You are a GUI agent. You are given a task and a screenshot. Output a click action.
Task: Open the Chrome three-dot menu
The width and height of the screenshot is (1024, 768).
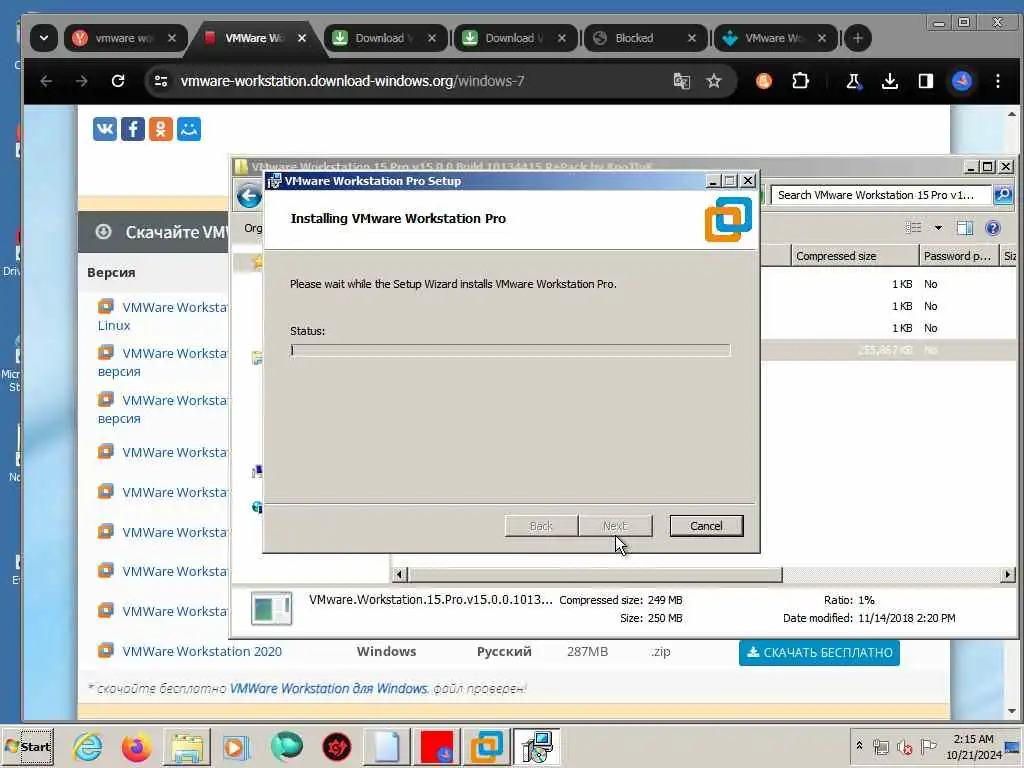click(x=997, y=81)
